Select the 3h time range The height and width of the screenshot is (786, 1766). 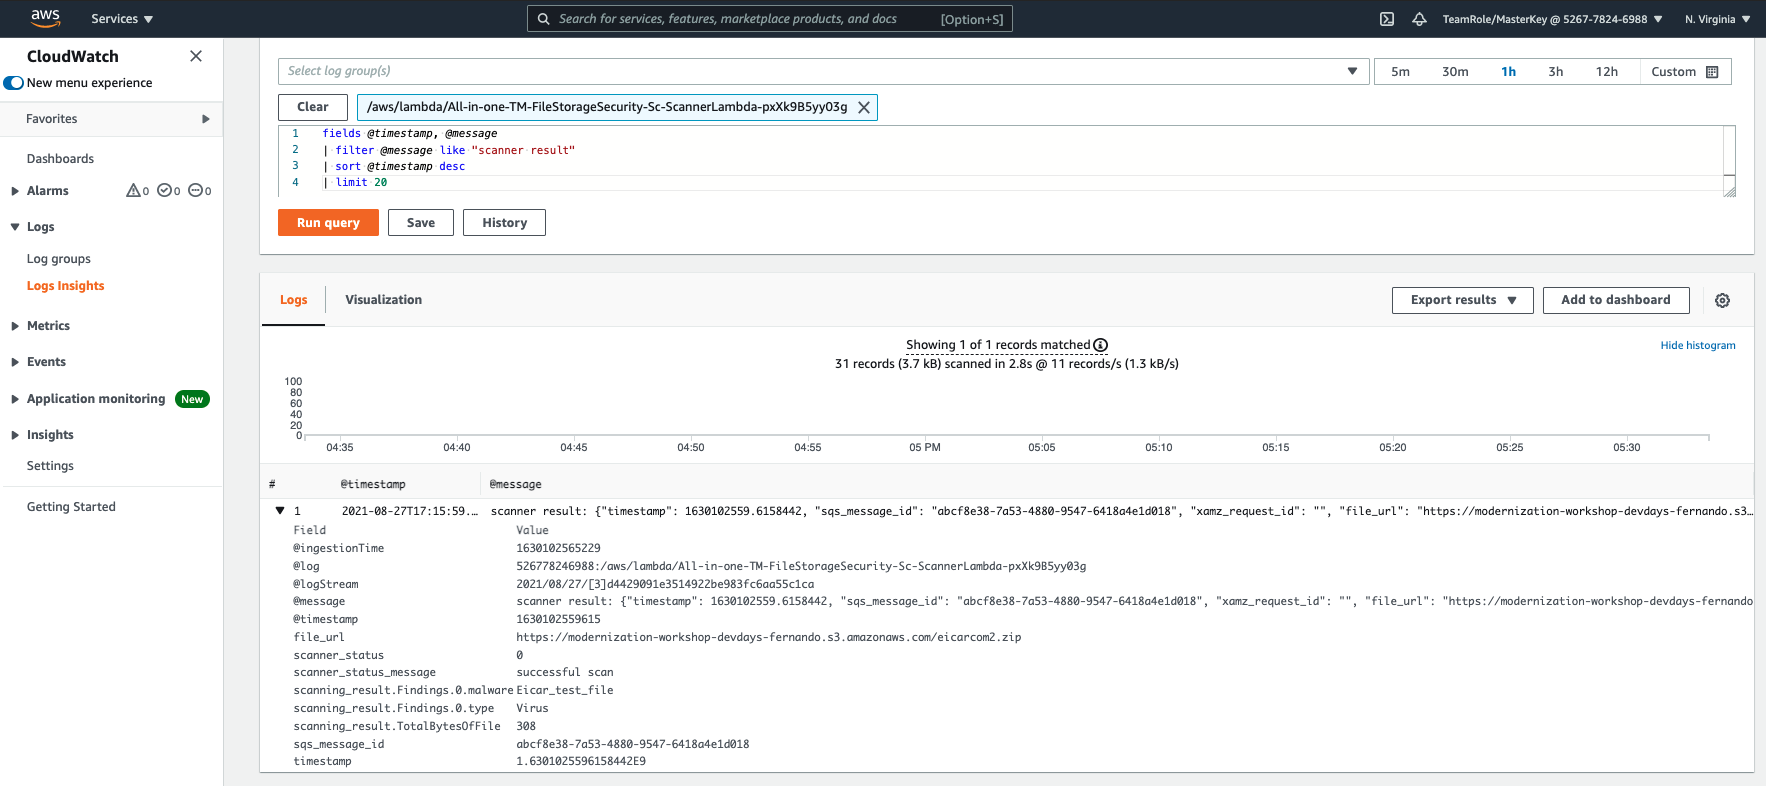(x=1555, y=72)
